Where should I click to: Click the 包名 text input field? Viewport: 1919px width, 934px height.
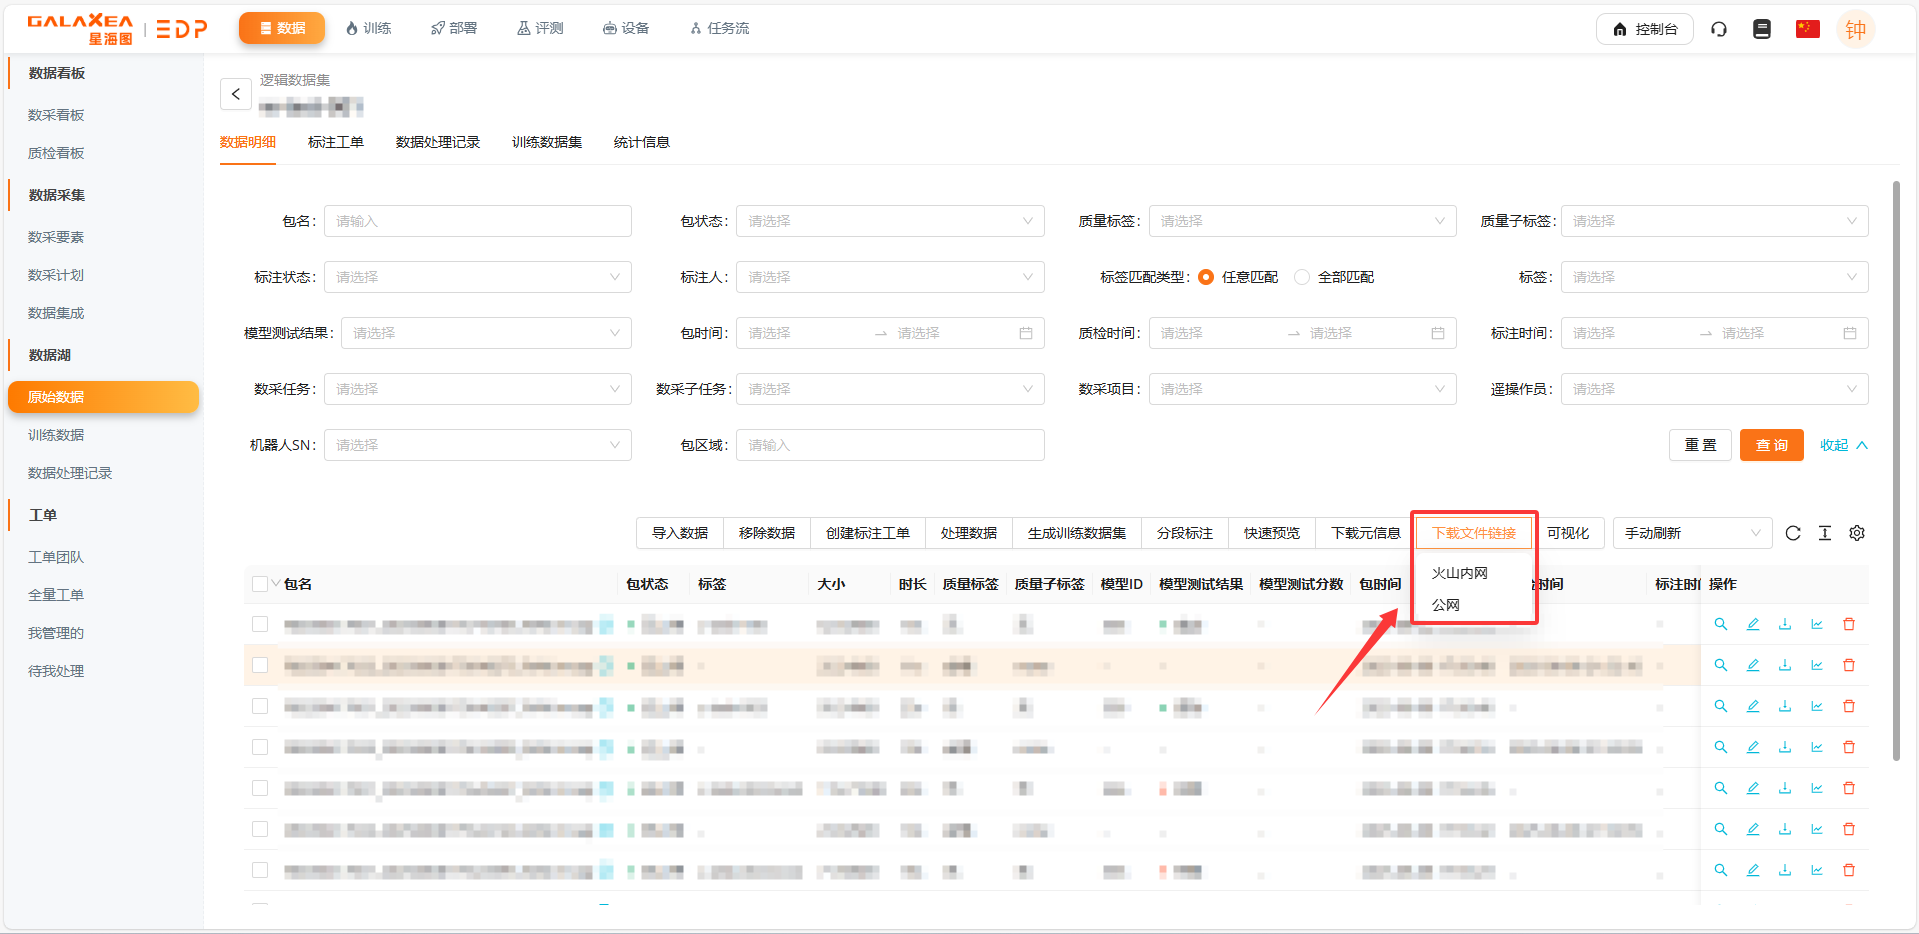[x=477, y=221]
